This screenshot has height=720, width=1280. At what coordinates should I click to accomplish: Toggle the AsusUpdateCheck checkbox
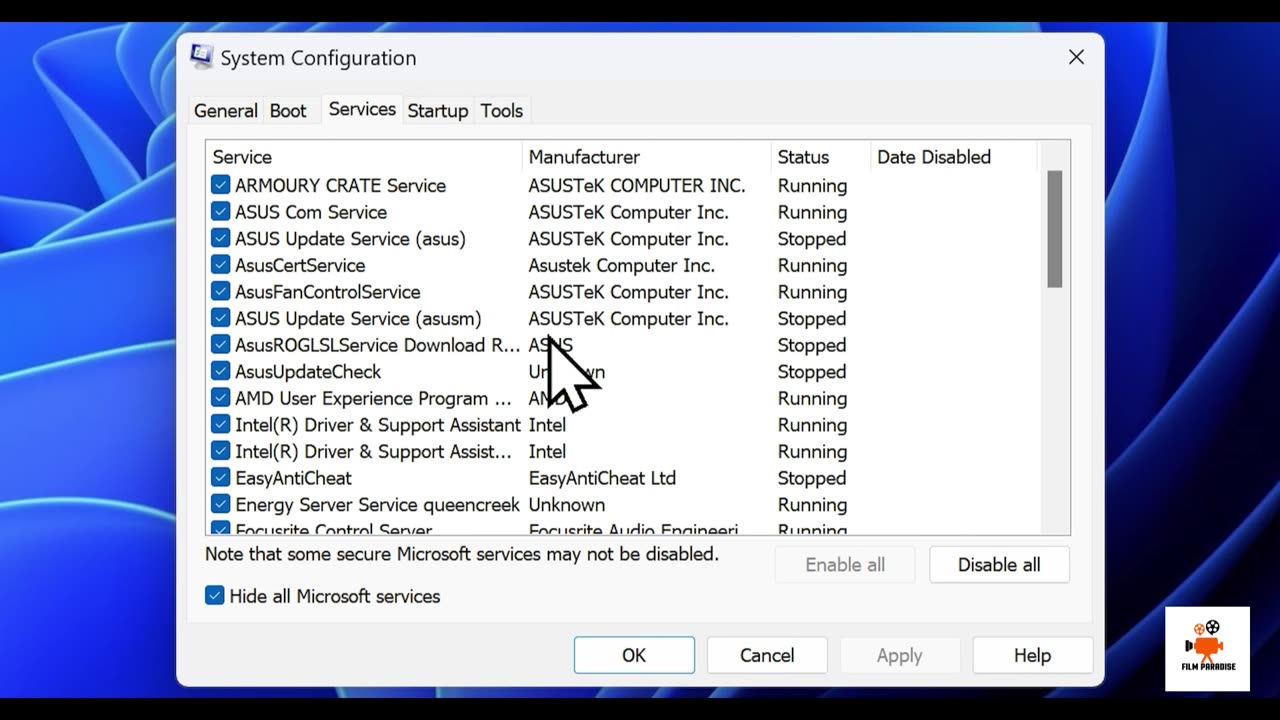point(221,371)
